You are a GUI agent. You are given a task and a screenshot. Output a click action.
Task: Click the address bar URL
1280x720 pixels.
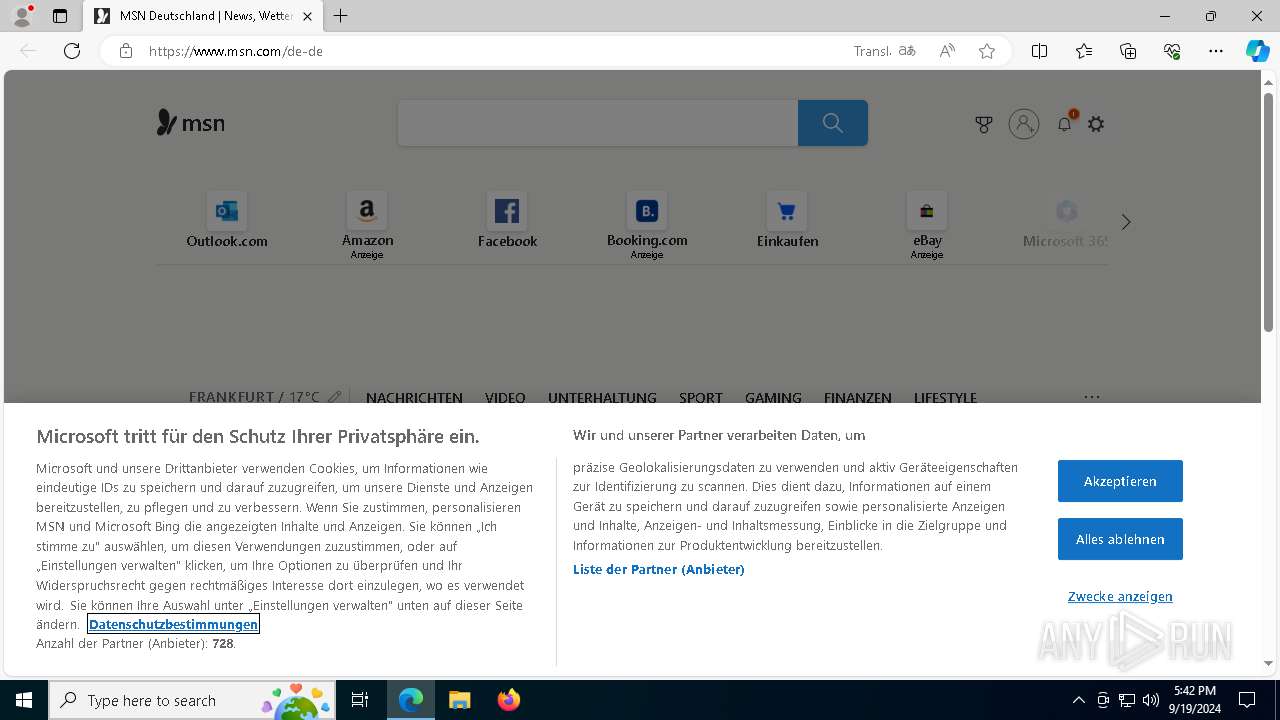pyautogui.click(x=236, y=51)
